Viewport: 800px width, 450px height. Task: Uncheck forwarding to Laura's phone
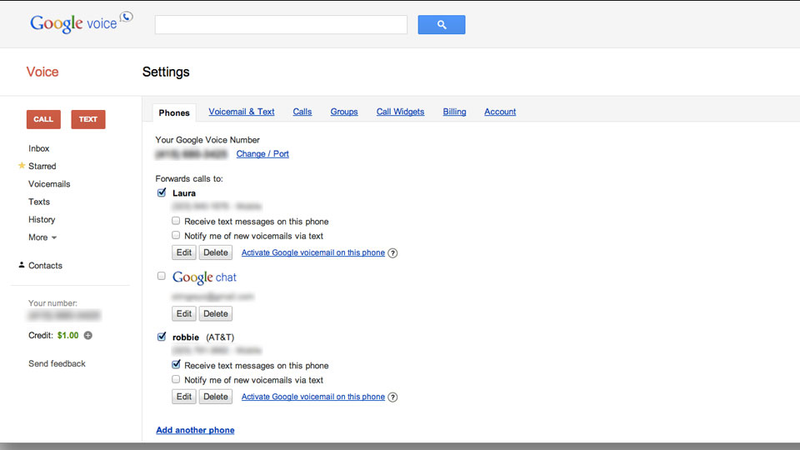click(x=162, y=192)
